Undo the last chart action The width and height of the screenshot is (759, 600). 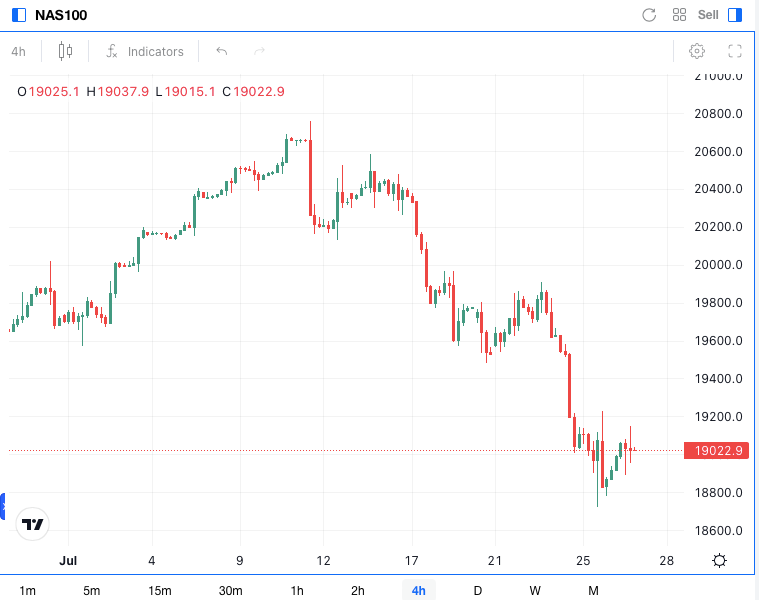(x=222, y=51)
